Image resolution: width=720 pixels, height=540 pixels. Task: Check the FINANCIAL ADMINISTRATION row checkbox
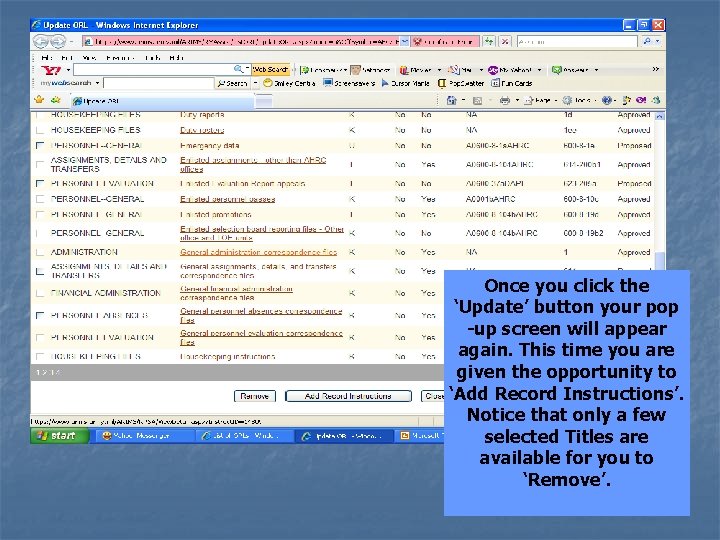(x=40, y=293)
